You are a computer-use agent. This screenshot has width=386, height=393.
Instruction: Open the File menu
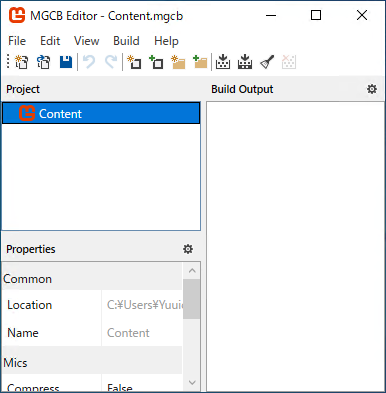(17, 41)
